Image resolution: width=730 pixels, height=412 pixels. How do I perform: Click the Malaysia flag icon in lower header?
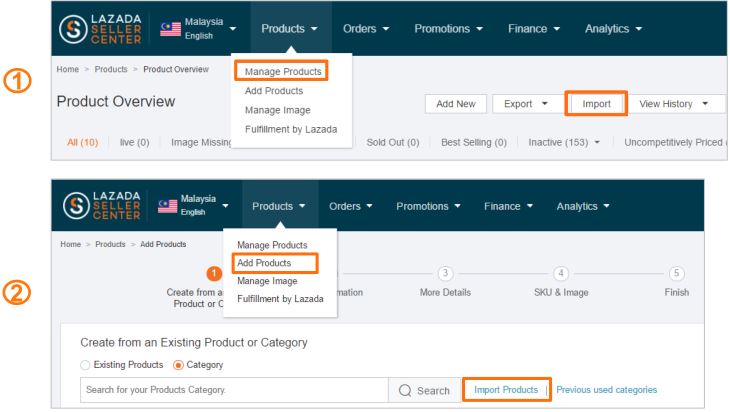click(x=168, y=206)
